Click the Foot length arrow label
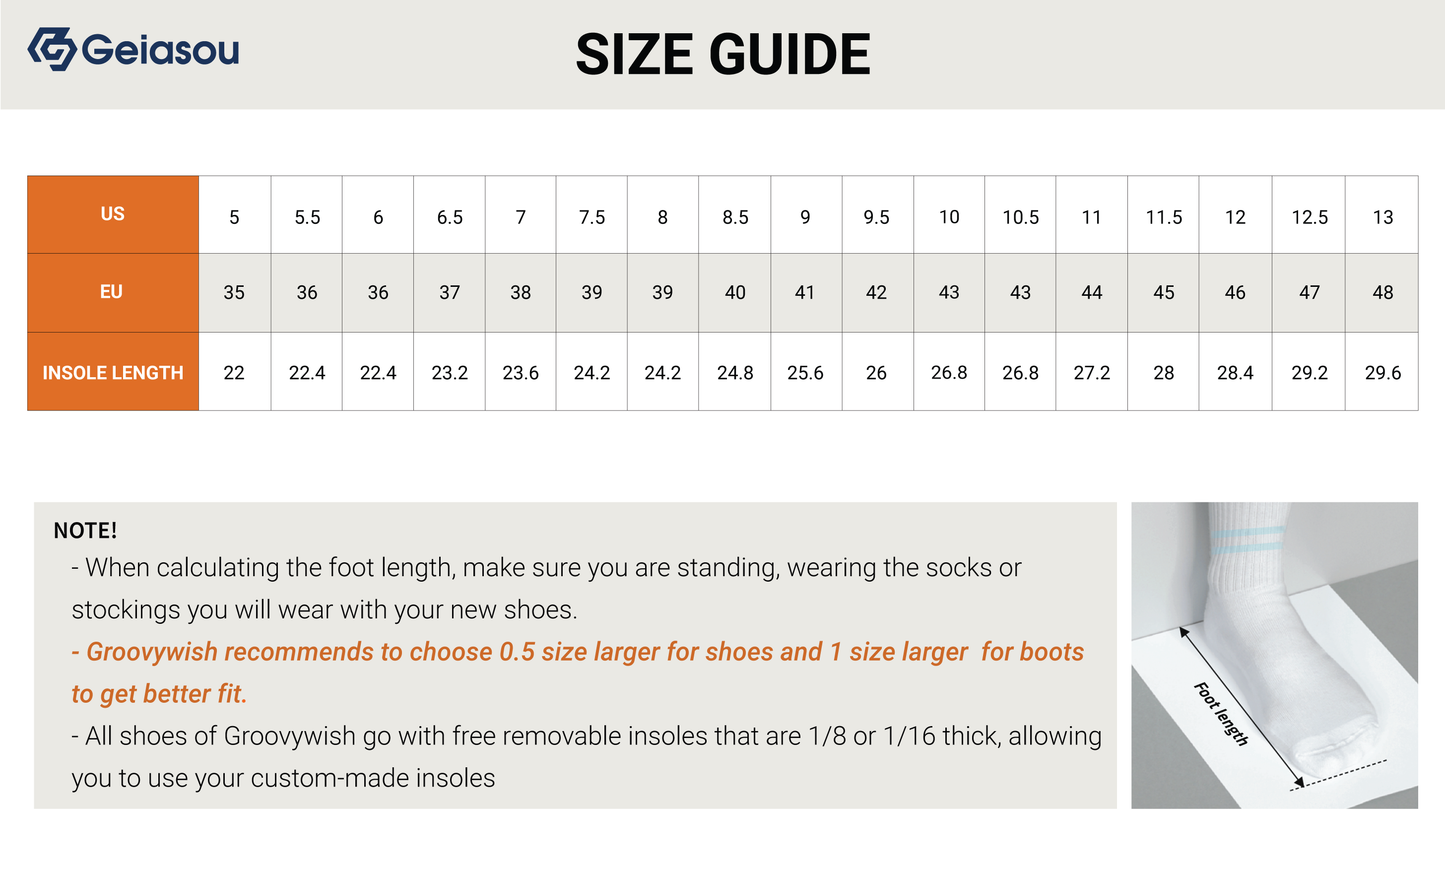The height and width of the screenshot is (872, 1445). (1222, 713)
